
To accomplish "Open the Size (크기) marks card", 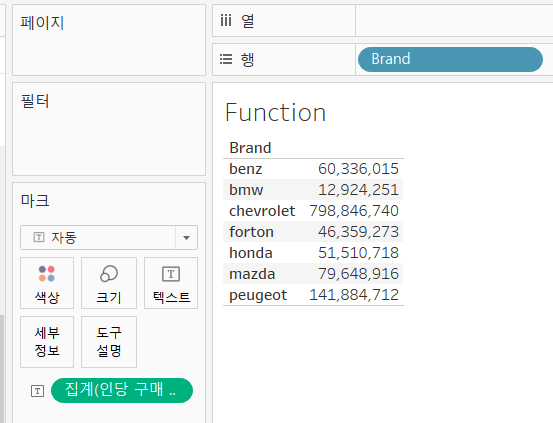I will 109,283.
